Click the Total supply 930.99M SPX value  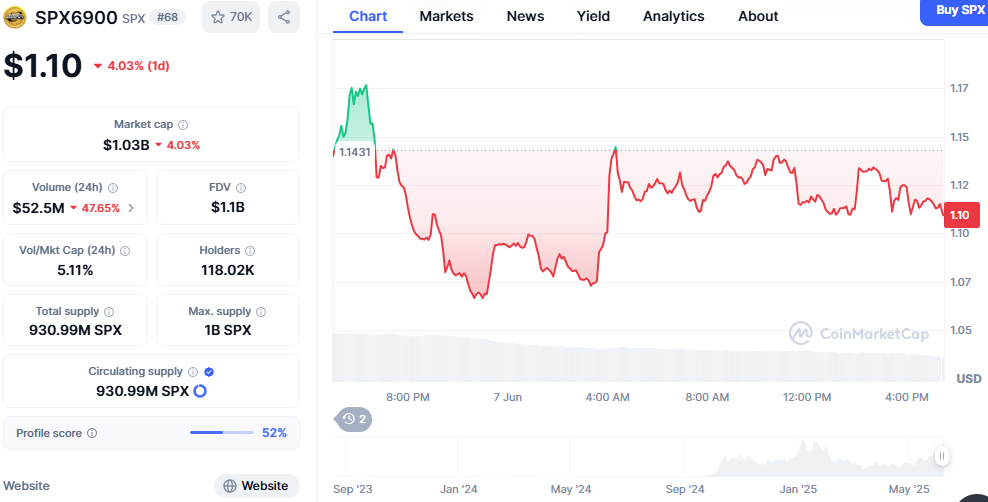(x=75, y=330)
